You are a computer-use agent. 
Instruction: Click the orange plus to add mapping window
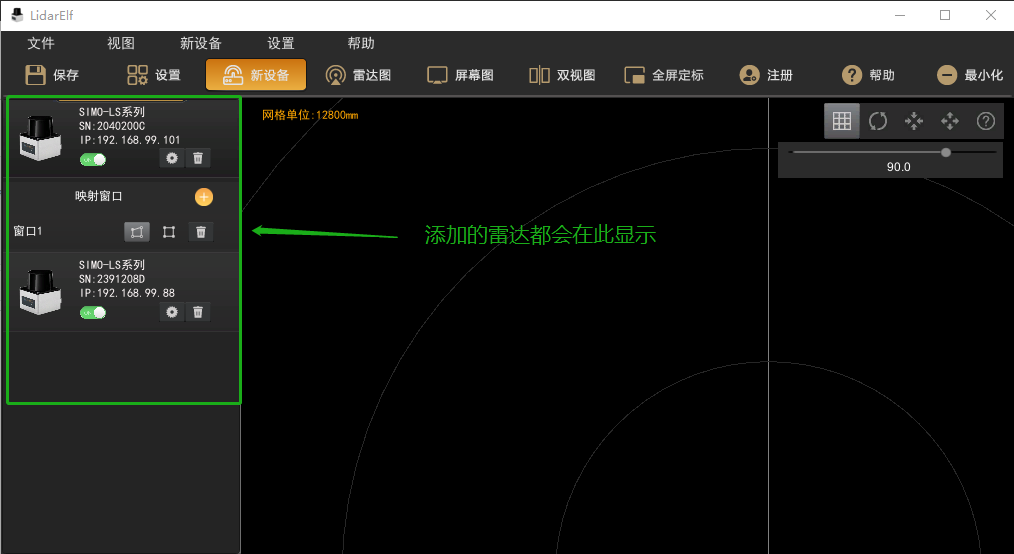[203, 197]
